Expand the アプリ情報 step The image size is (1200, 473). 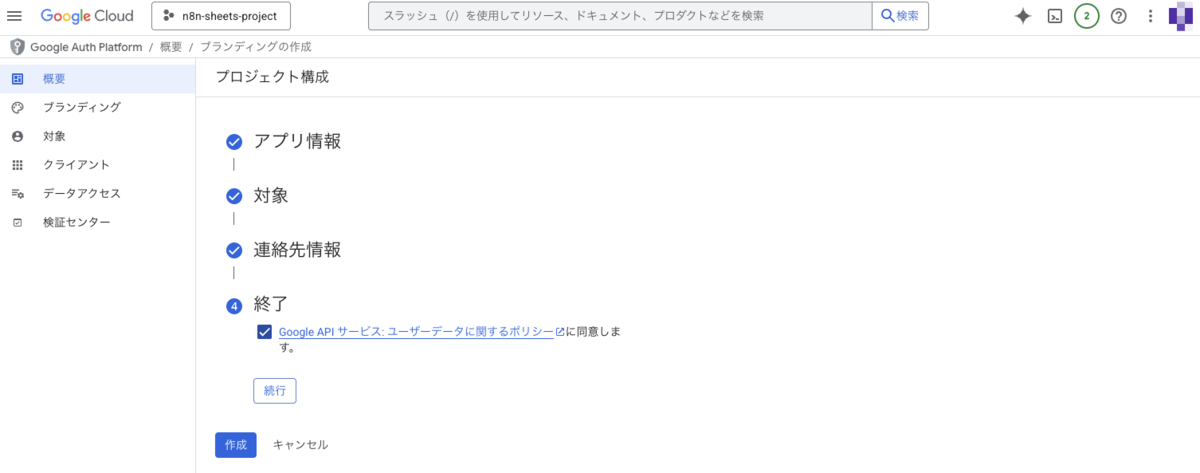[x=297, y=141]
